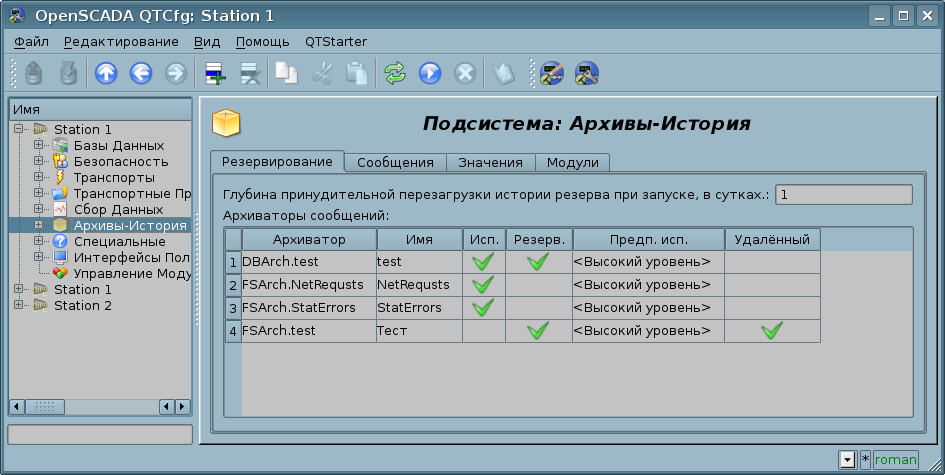Click the Архиватор column header
This screenshot has height=475, width=945.
click(x=309, y=240)
